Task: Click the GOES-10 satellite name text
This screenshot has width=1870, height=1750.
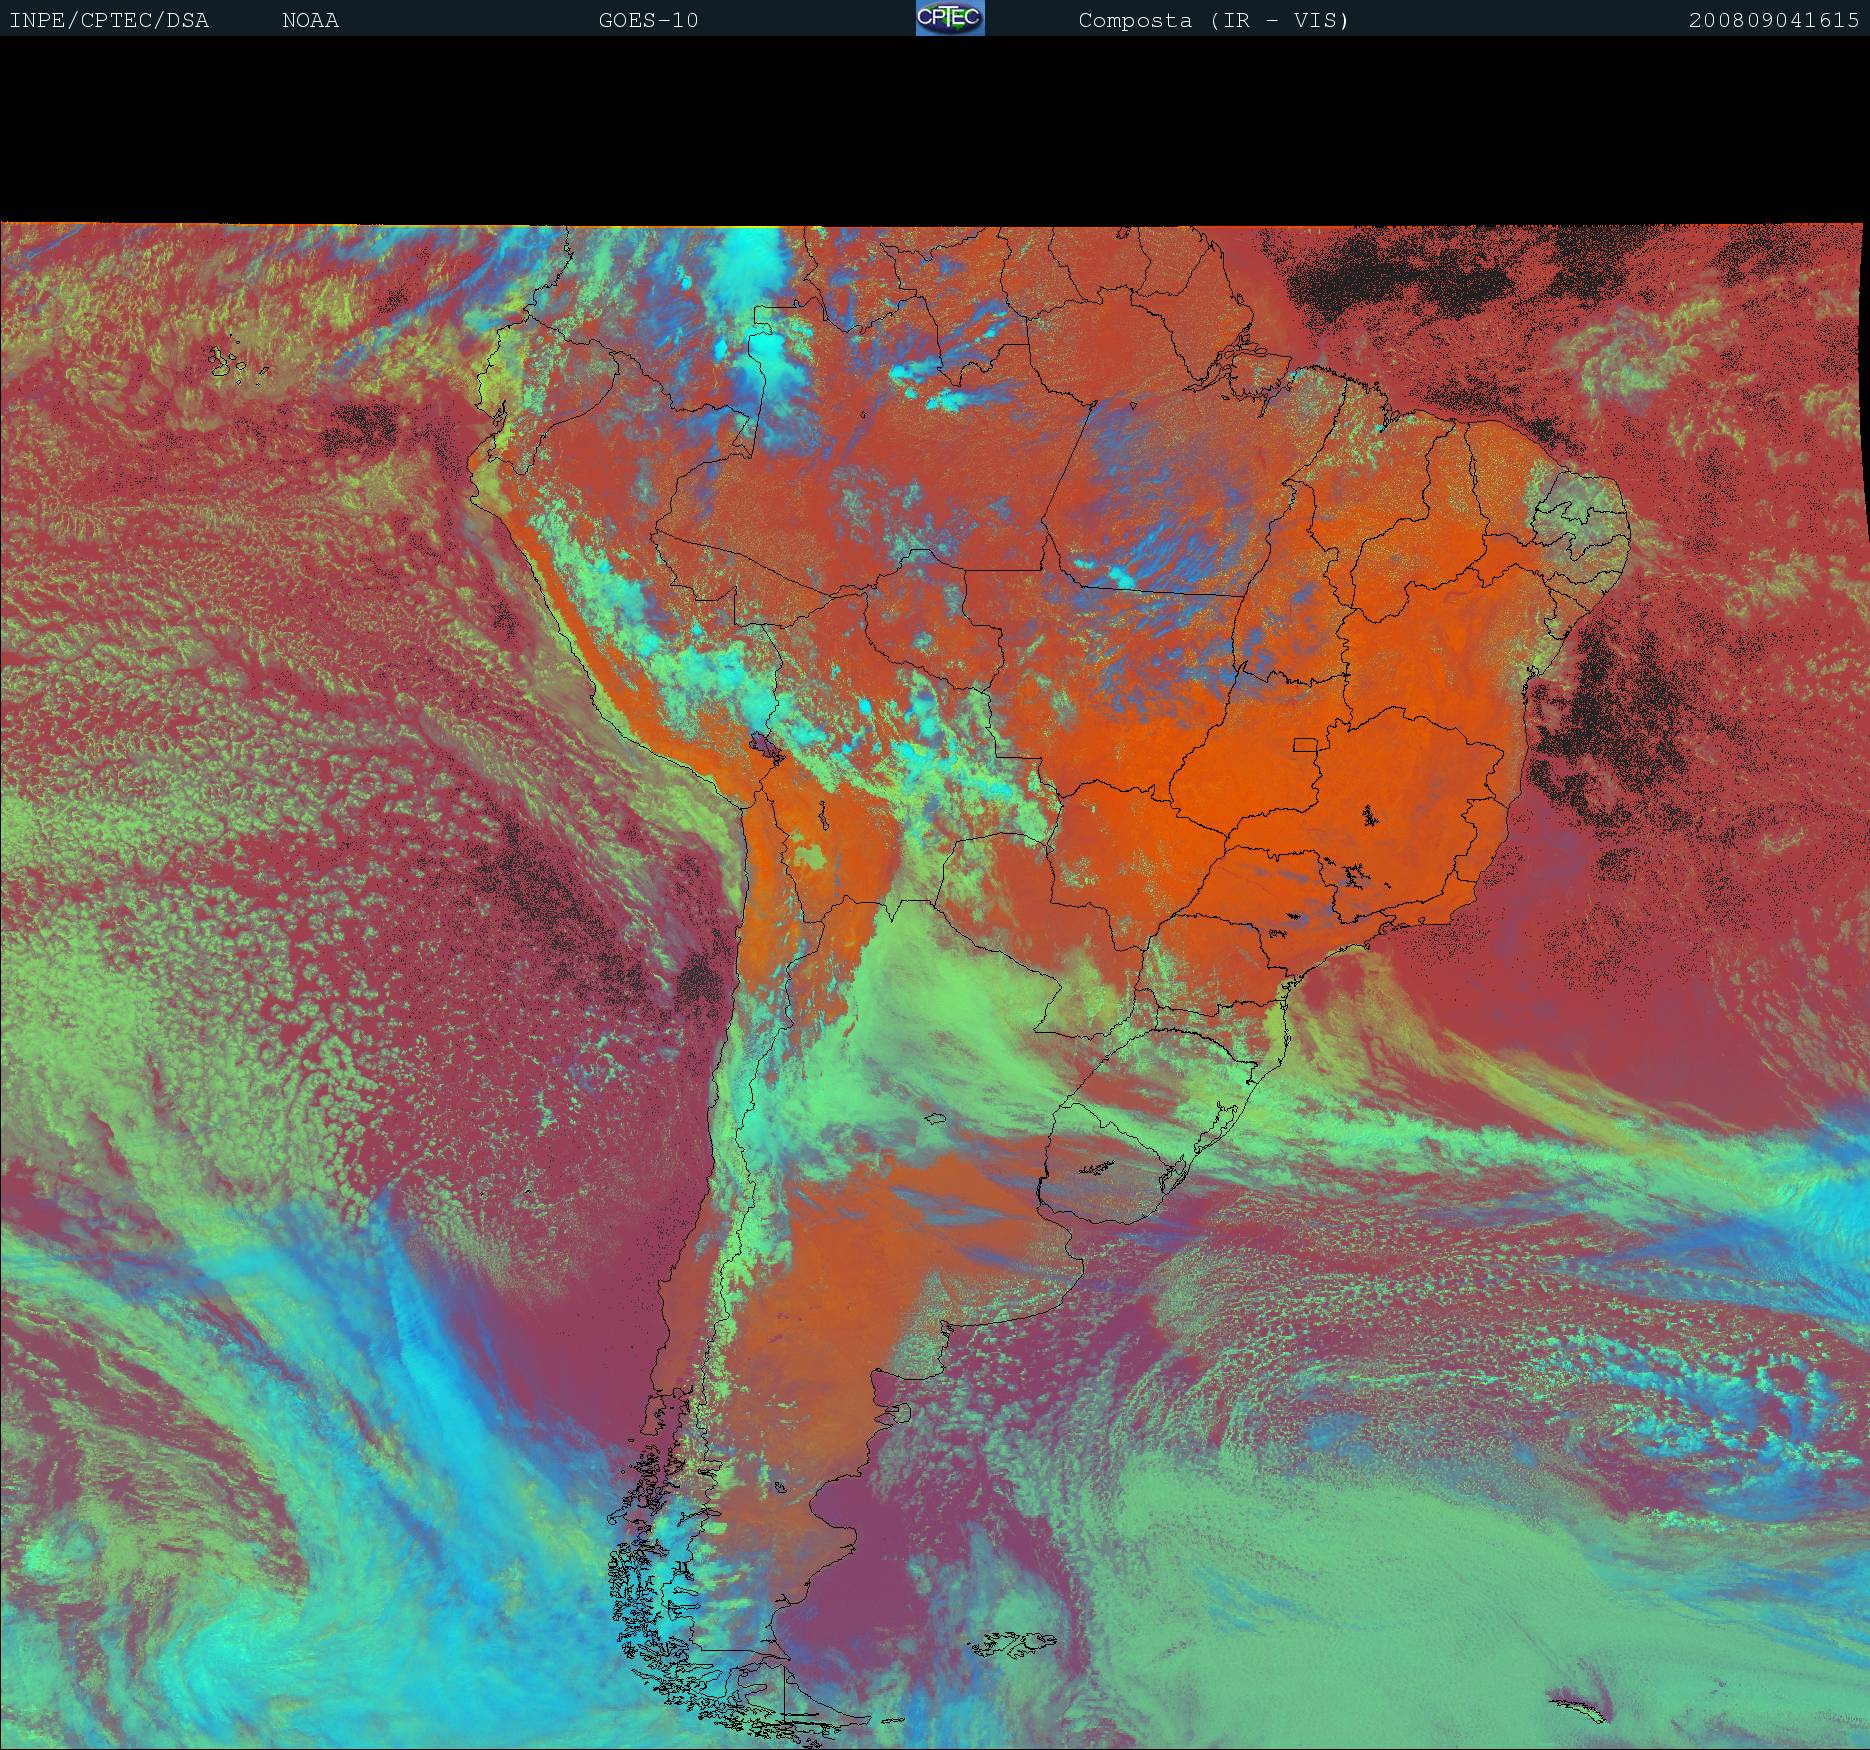Action: tap(648, 20)
